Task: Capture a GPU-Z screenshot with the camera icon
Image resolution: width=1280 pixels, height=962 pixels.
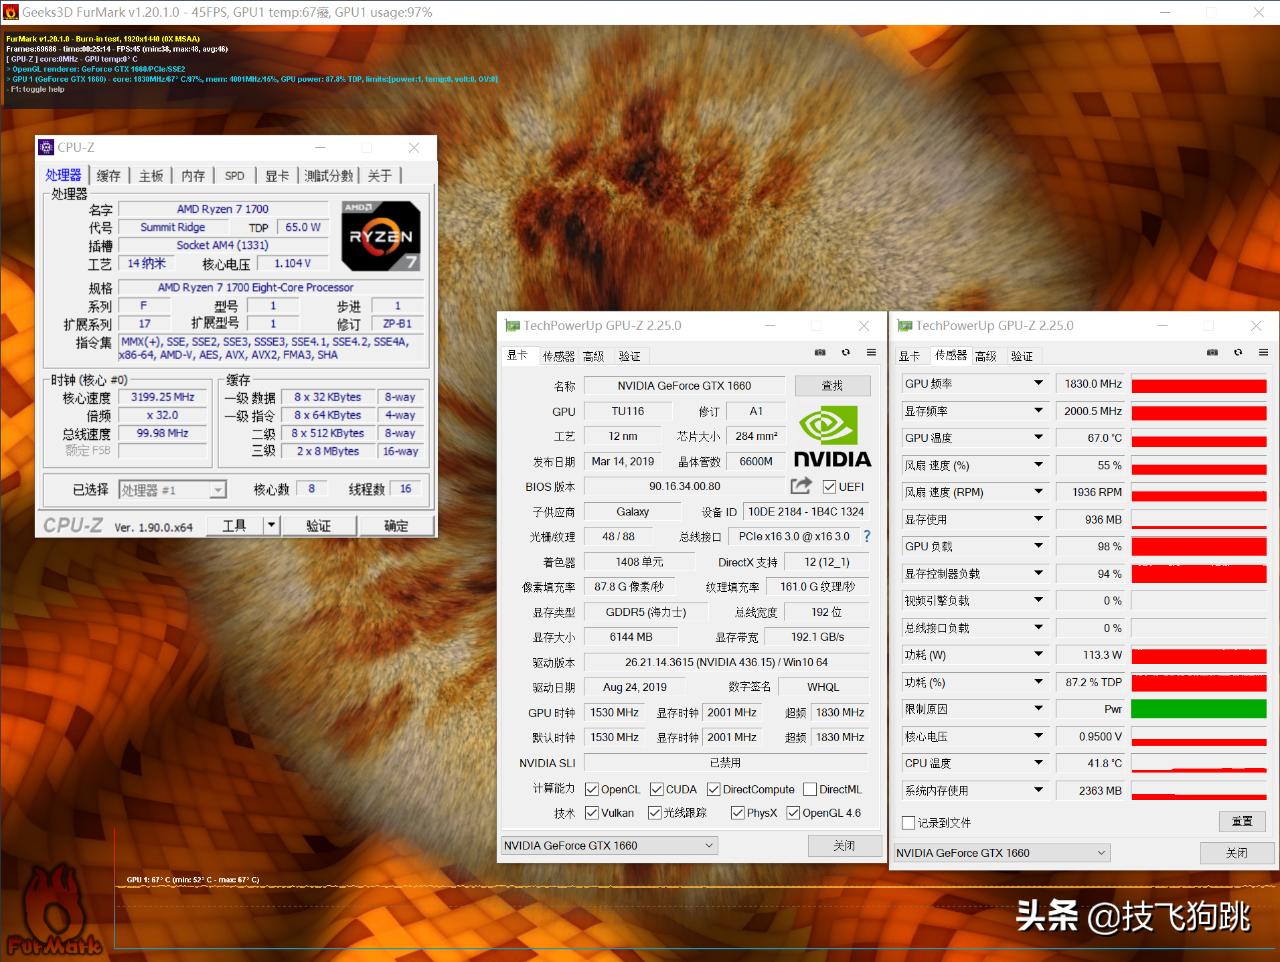Action: click(x=820, y=352)
